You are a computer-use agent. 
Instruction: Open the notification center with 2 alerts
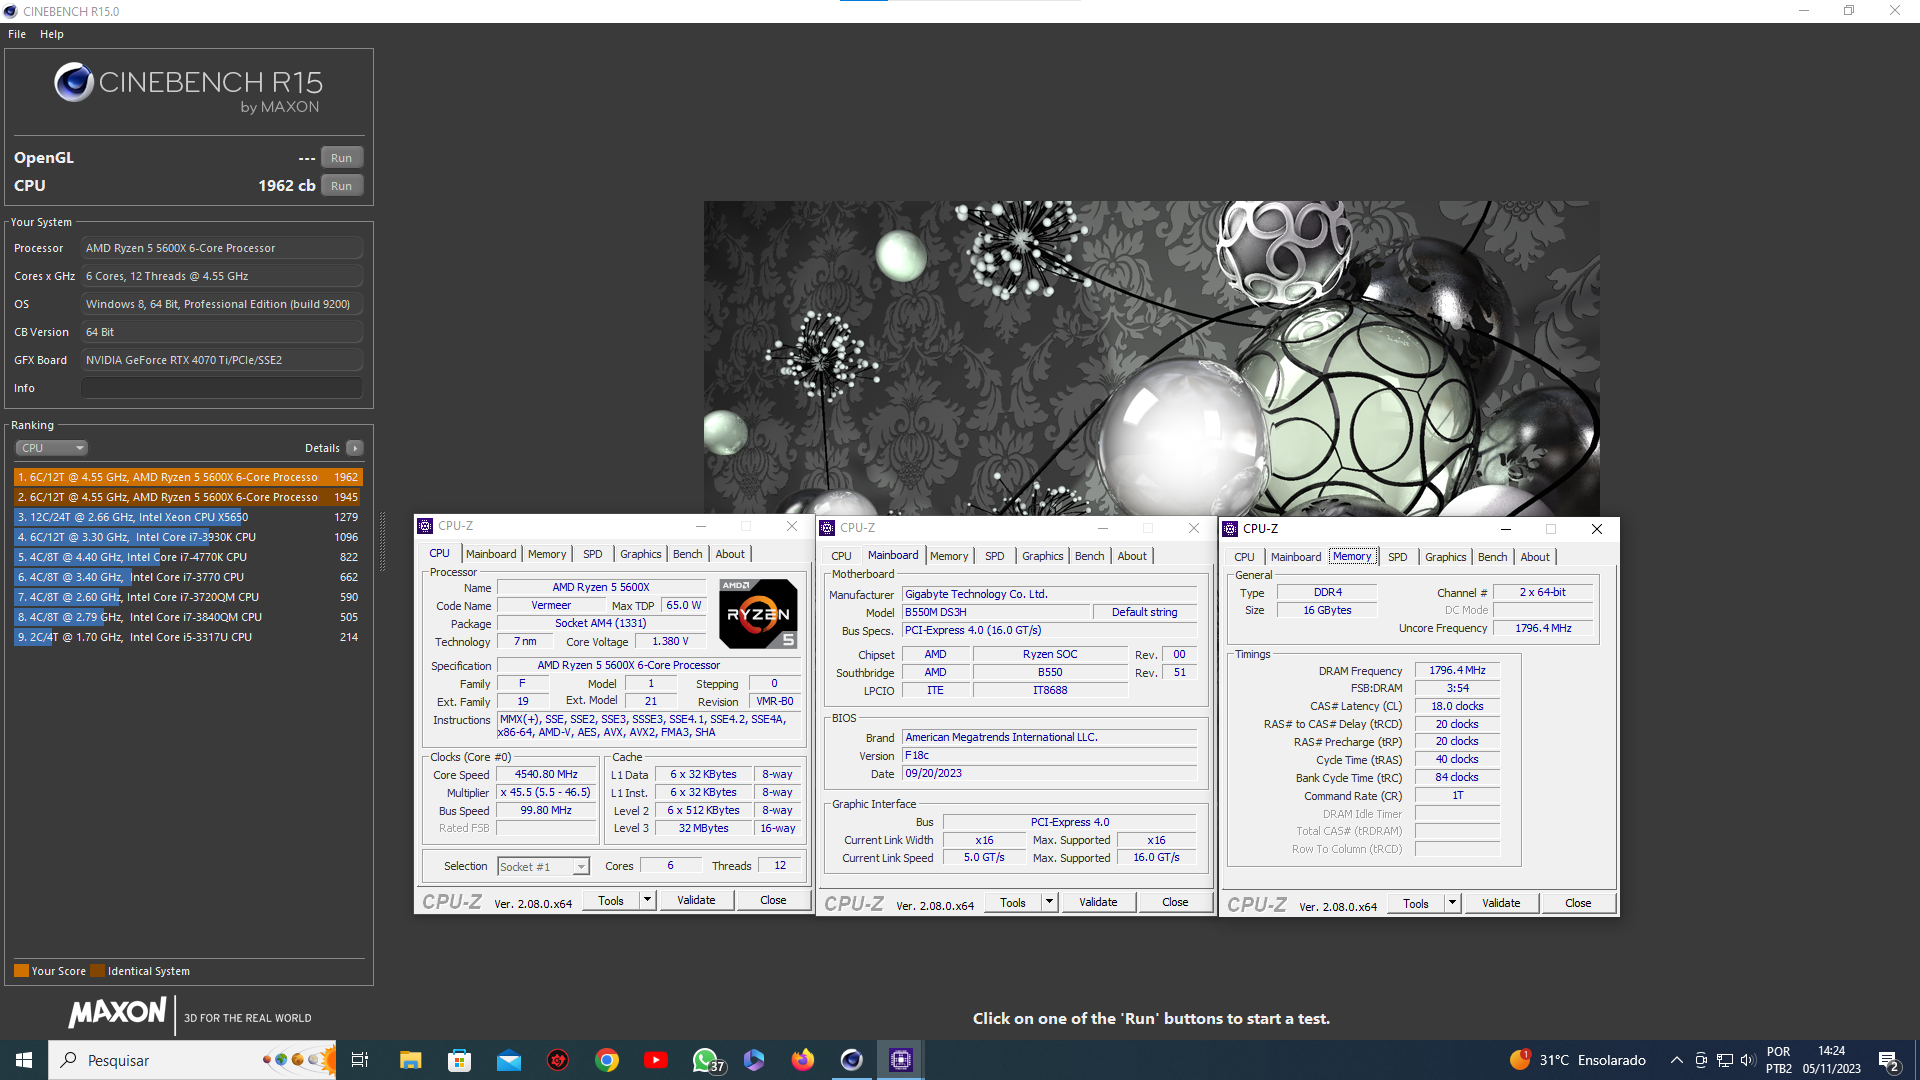coord(1889,1061)
